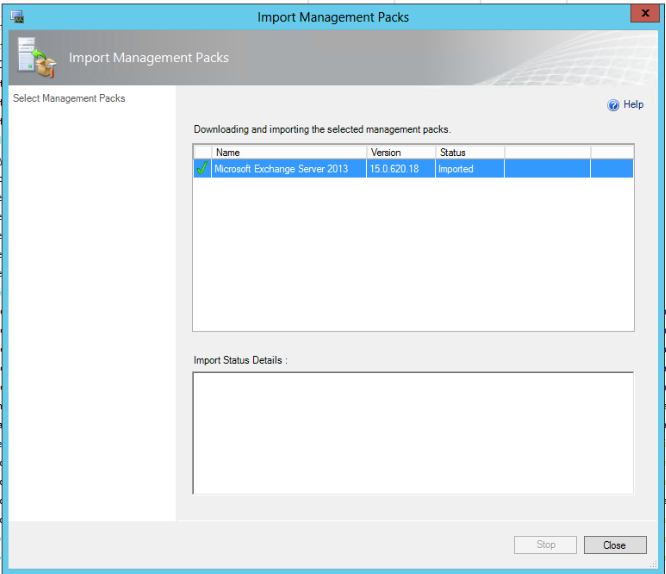
Task: Click the title bar application icon
Action: 17,16
